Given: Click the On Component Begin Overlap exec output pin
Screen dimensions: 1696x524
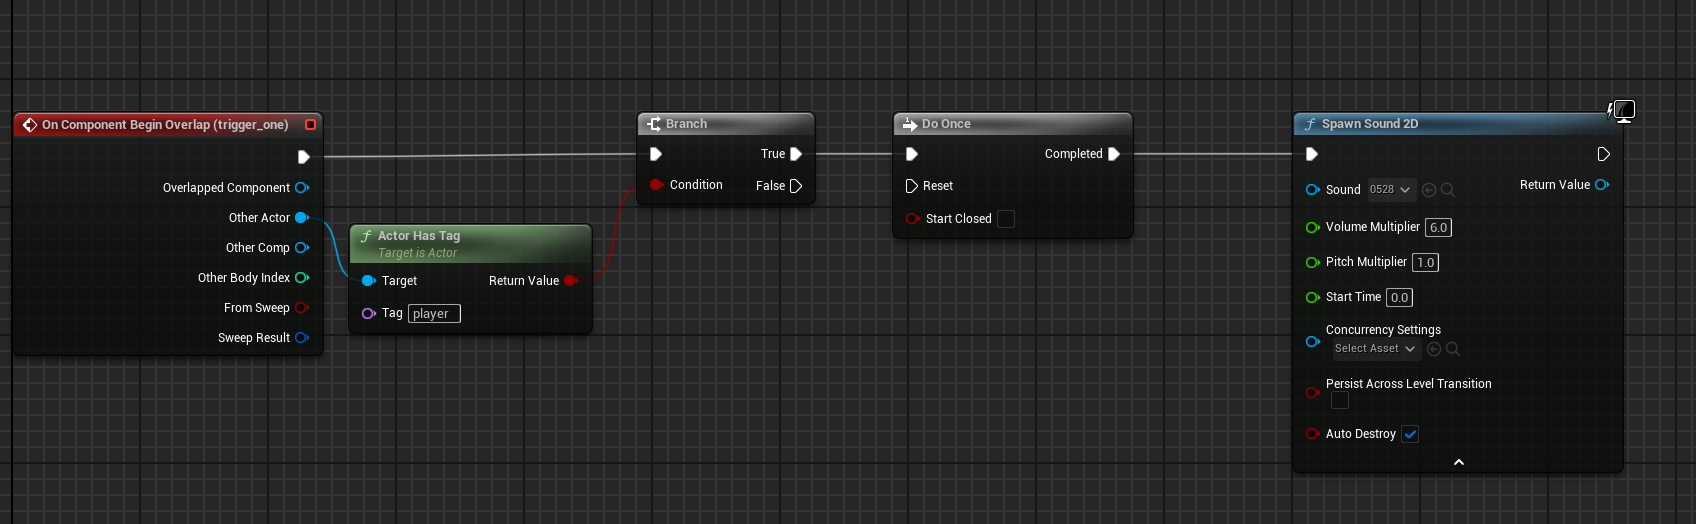Looking at the screenshot, I should pyautogui.click(x=304, y=157).
